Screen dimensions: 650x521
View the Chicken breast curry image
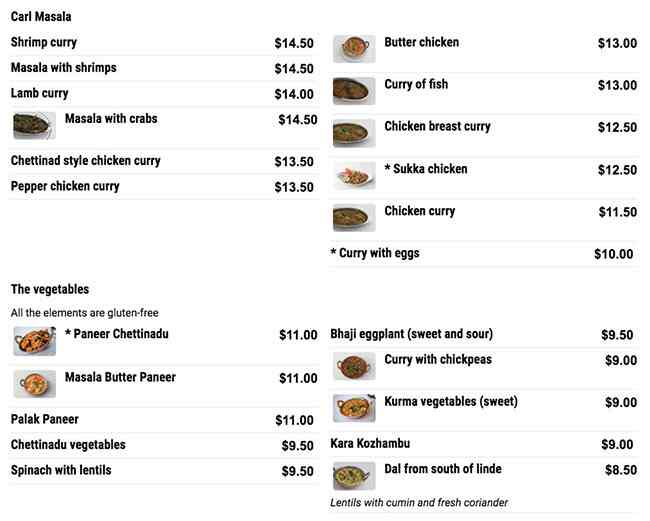point(354,133)
